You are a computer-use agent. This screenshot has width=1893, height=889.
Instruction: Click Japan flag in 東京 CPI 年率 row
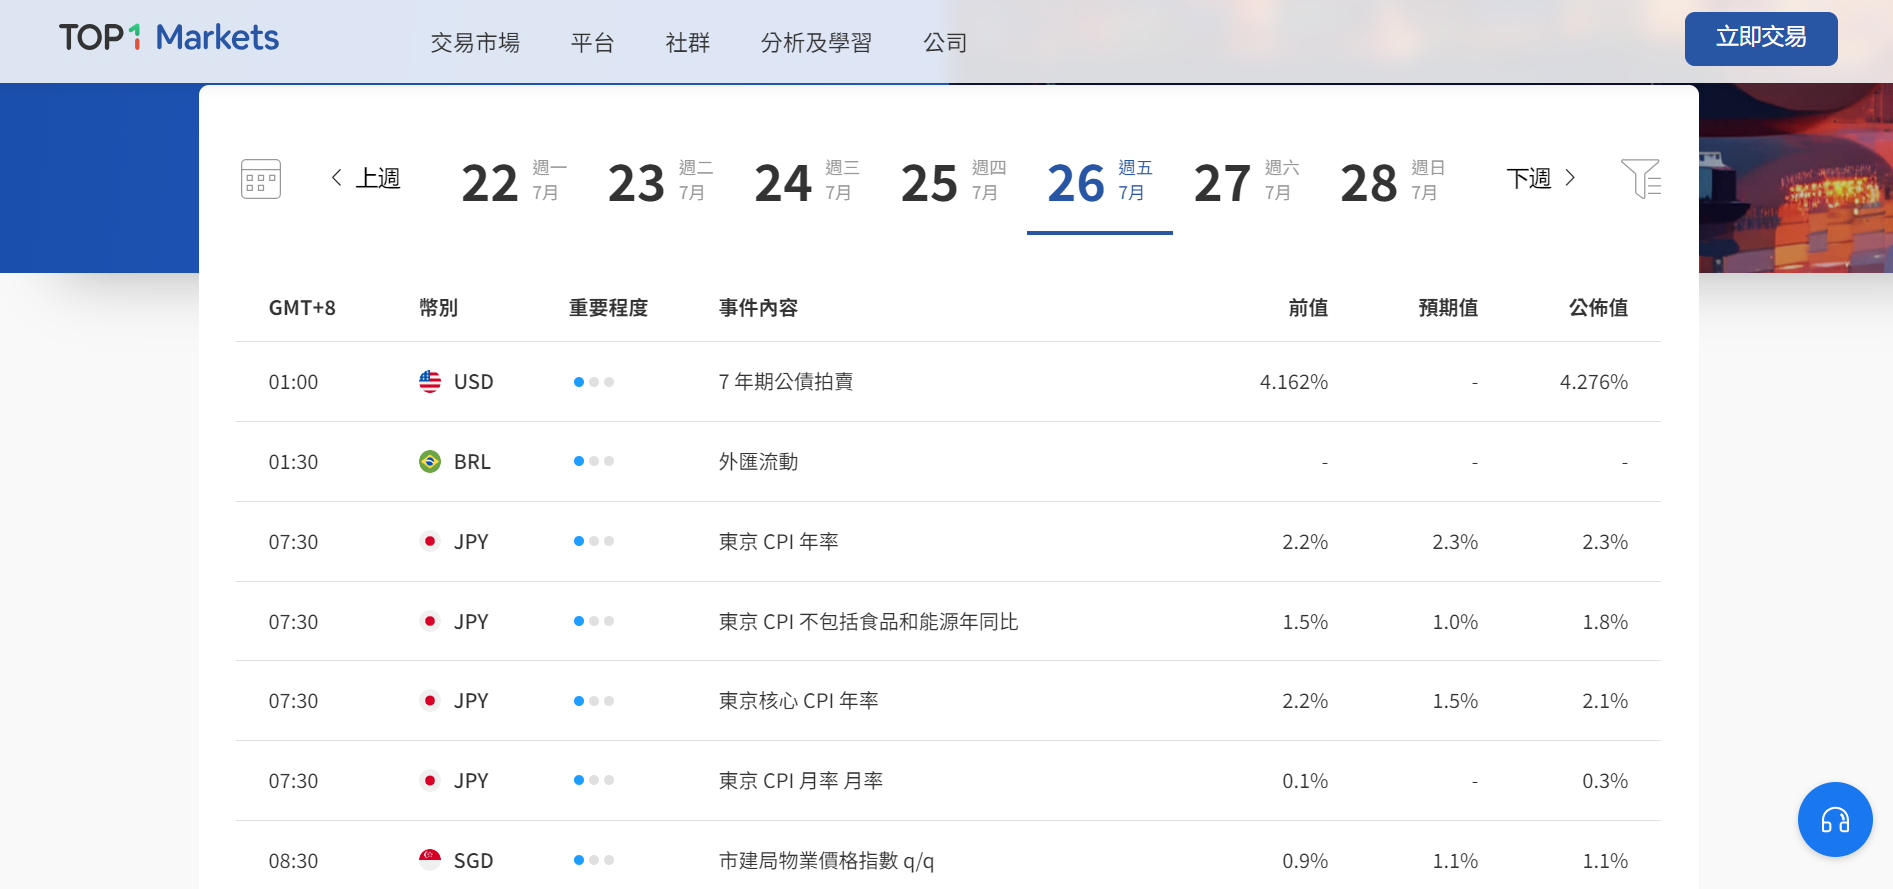[x=430, y=542]
